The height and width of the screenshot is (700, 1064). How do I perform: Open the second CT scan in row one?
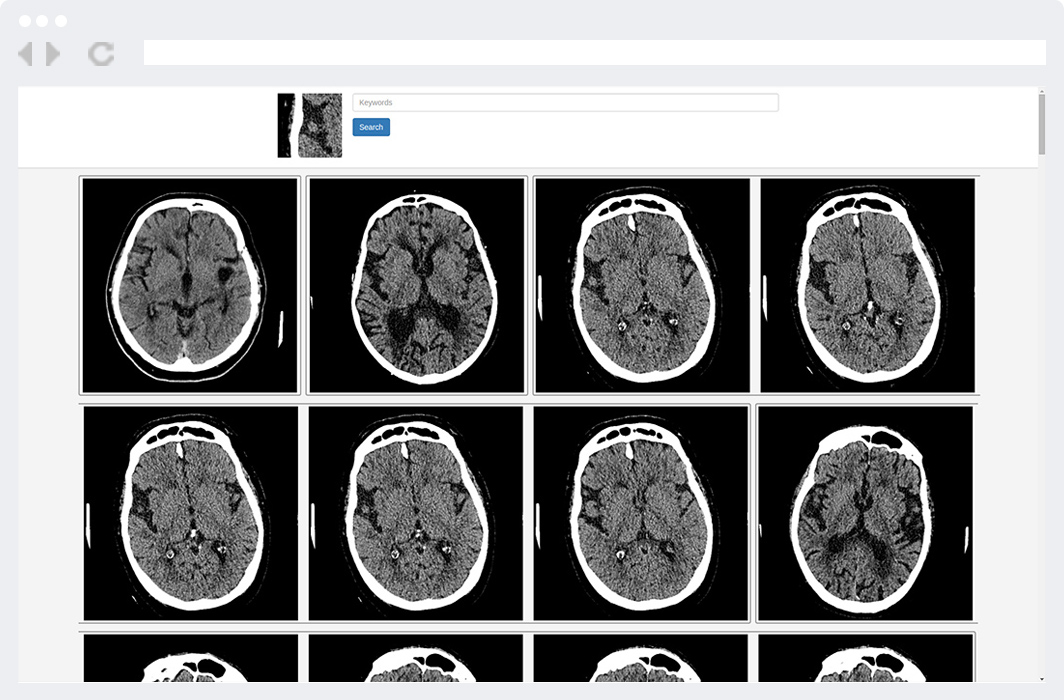(417, 285)
